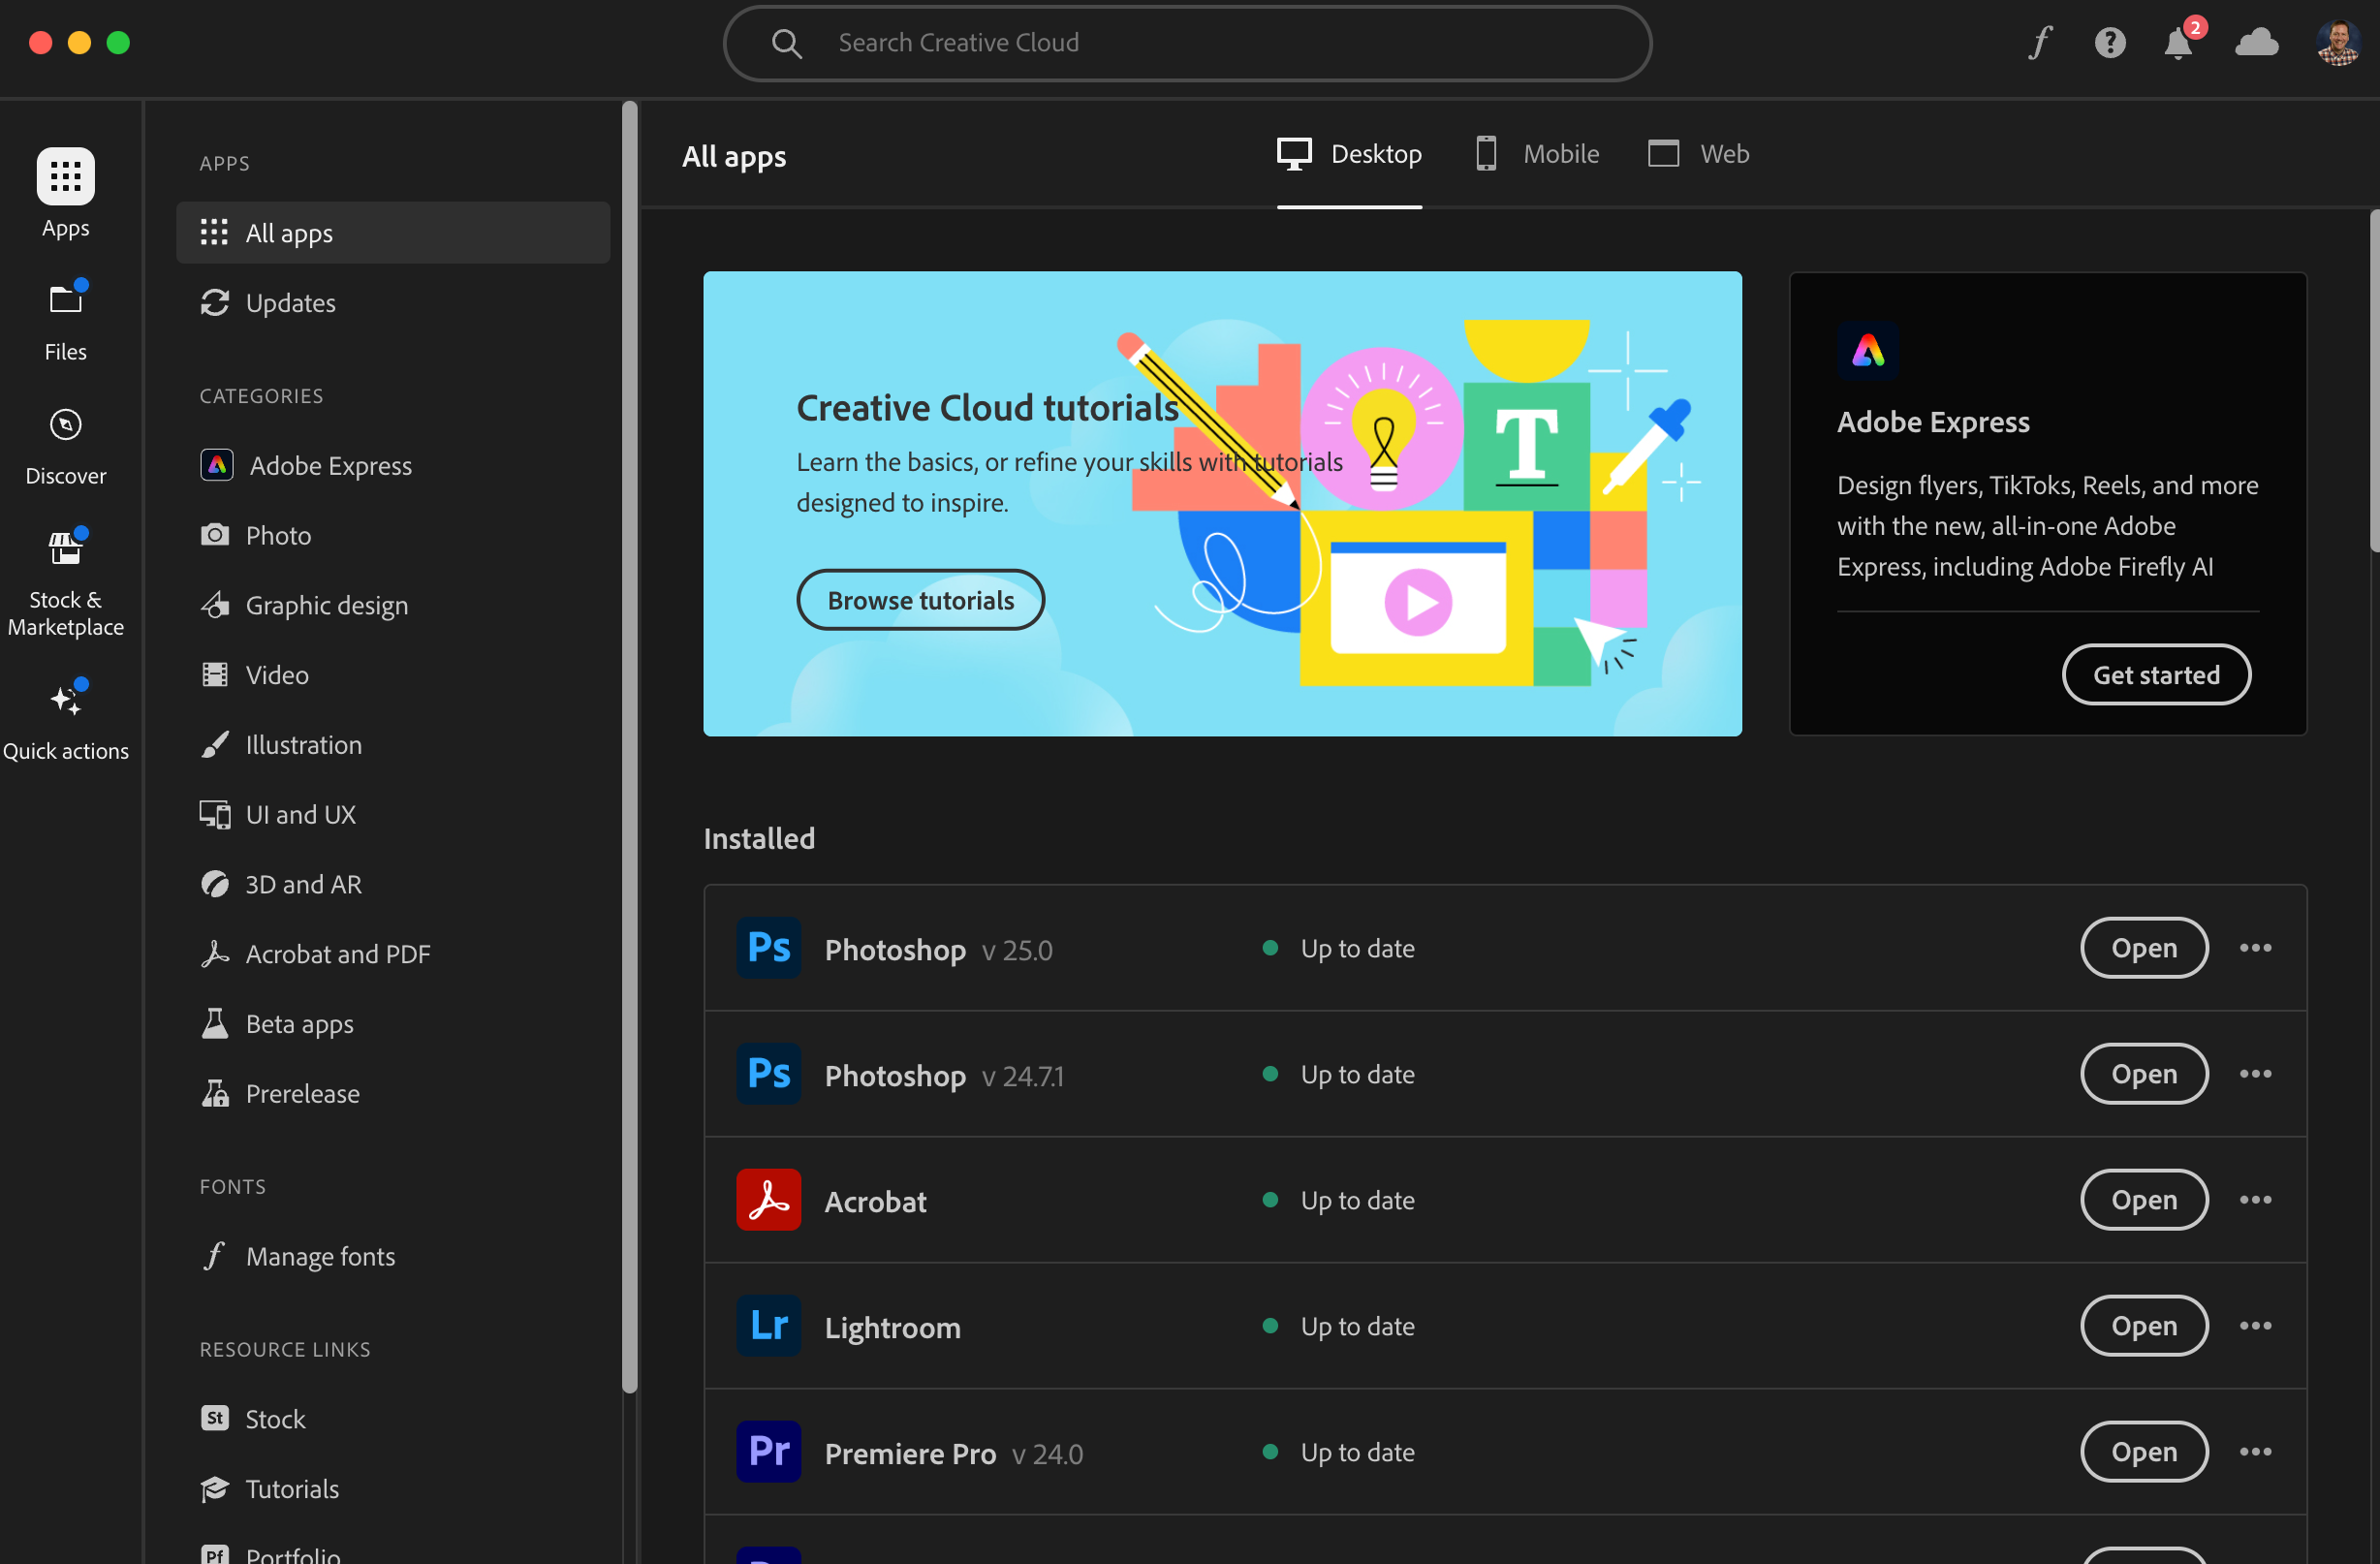Click the Browse tutorials button
Screen dimensions: 2380x1564
[920, 600]
